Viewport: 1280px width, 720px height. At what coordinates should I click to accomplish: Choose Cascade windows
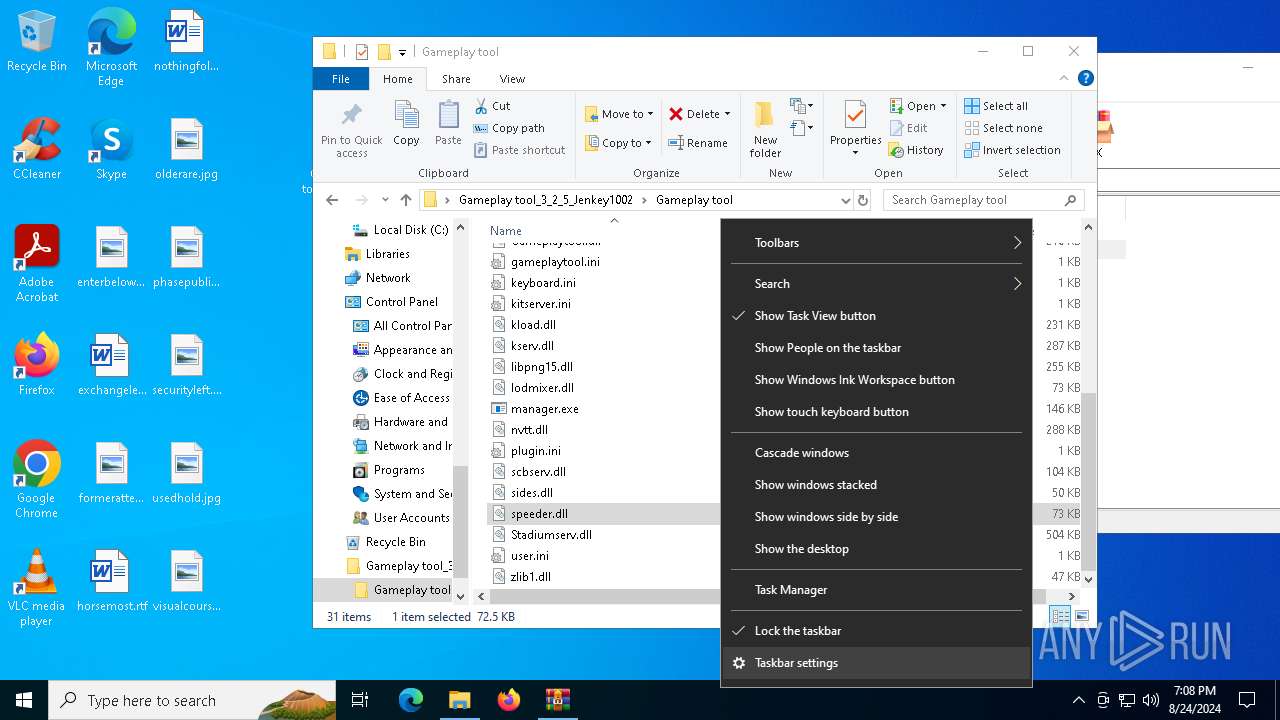click(x=876, y=453)
